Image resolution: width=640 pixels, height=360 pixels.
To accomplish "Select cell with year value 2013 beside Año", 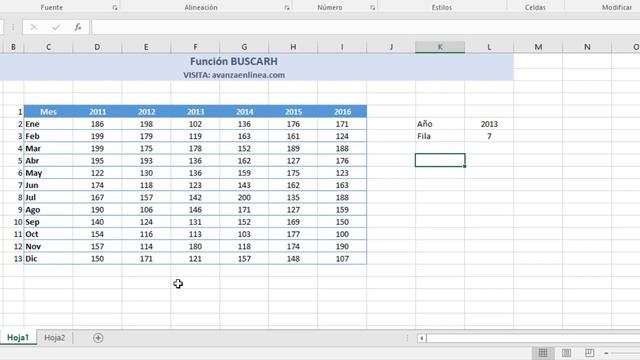I will [x=489, y=124].
